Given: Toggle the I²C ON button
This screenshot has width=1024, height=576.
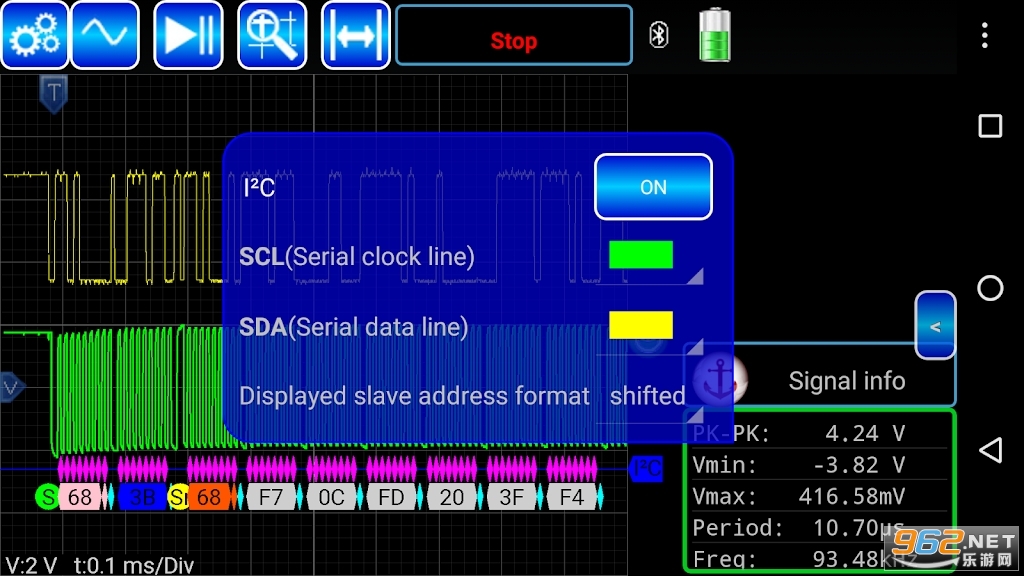Looking at the screenshot, I should click(x=653, y=187).
